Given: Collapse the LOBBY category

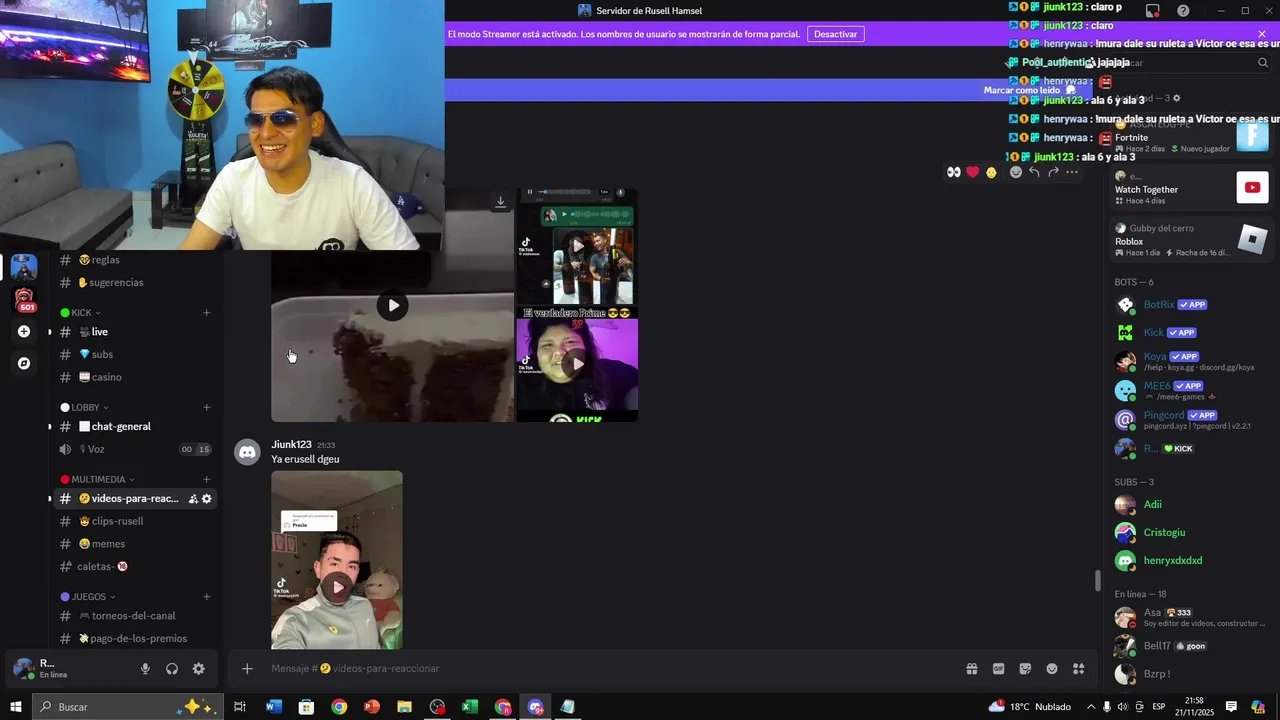Looking at the screenshot, I should [x=84, y=408].
